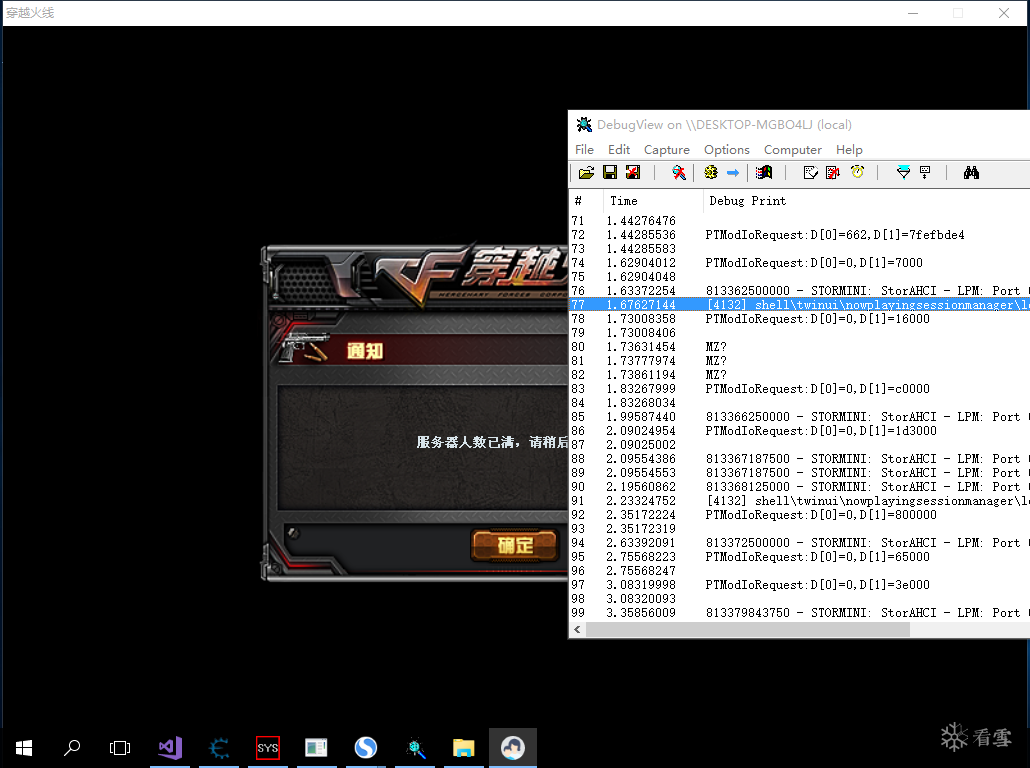Open the Edit menu in DebugView
This screenshot has height=768, width=1030.
pyautogui.click(x=619, y=150)
